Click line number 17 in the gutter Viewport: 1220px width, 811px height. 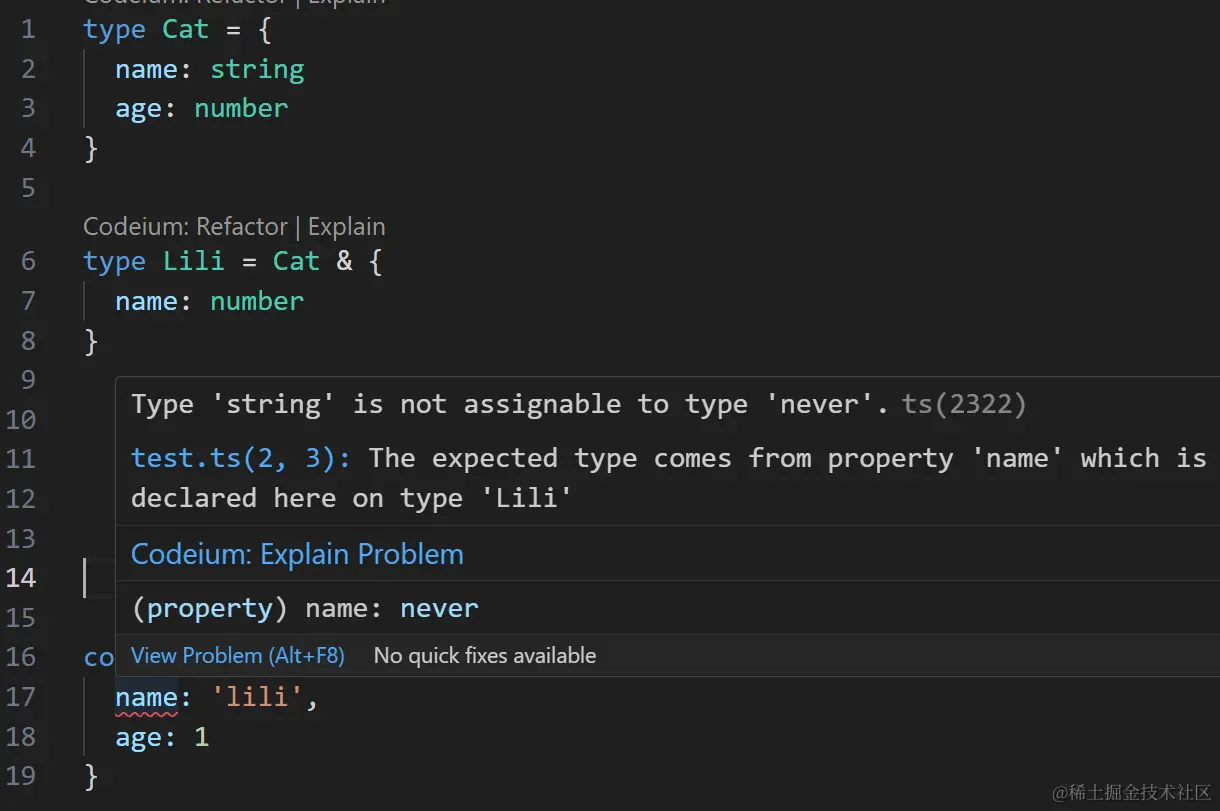tap(21, 697)
